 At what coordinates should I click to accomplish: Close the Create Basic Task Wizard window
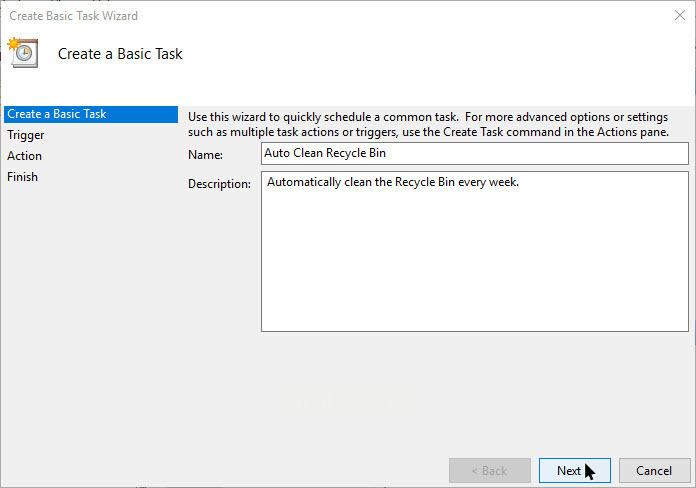click(680, 16)
